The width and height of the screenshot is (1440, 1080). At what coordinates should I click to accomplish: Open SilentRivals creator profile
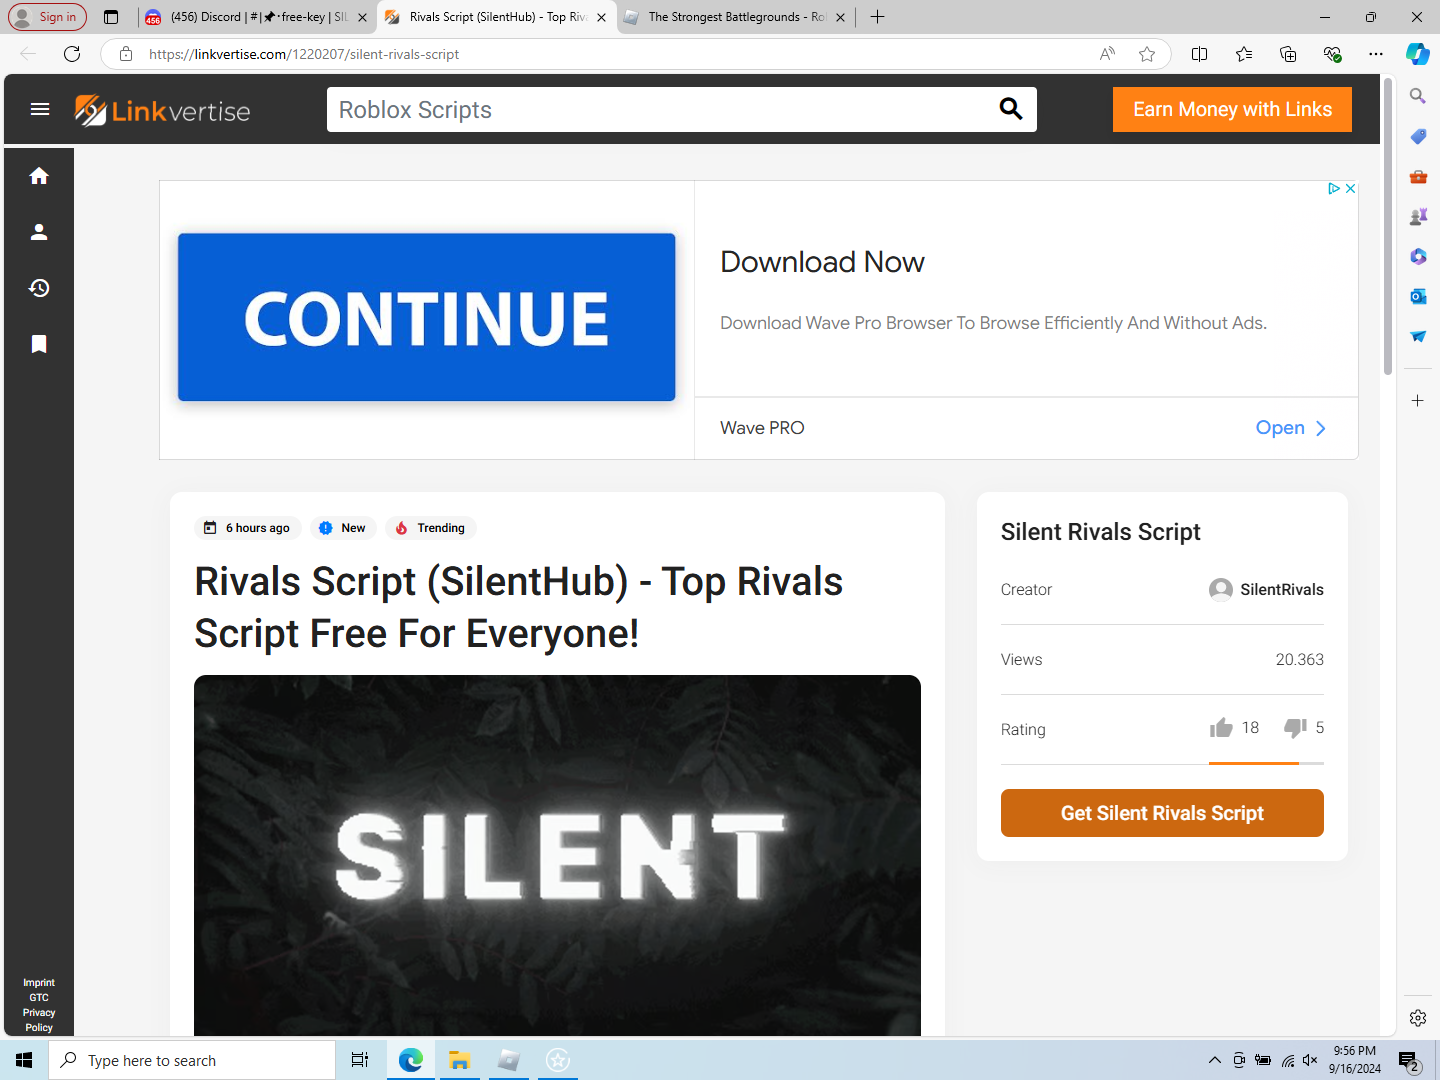coord(1266,590)
